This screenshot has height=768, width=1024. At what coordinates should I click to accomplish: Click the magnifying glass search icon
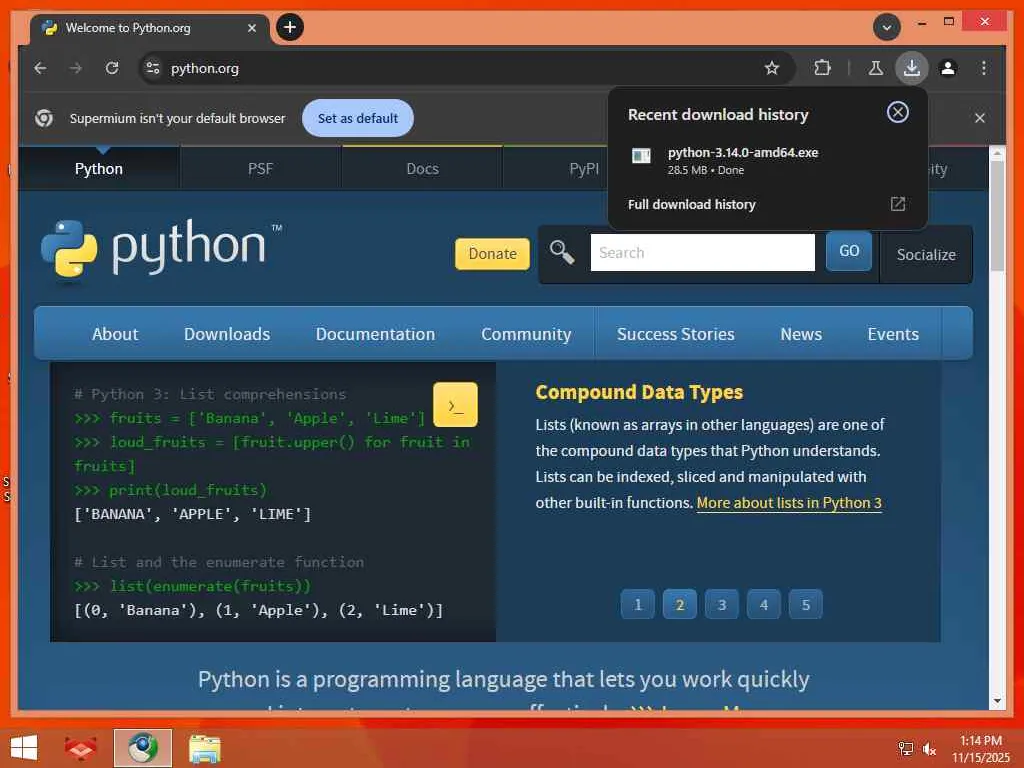tap(562, 252)
